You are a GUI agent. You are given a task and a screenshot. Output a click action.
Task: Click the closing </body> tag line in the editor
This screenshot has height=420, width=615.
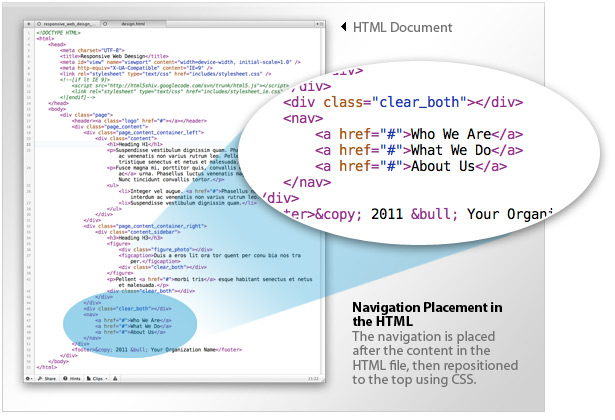pyautogui.click(x=58, y=362)
